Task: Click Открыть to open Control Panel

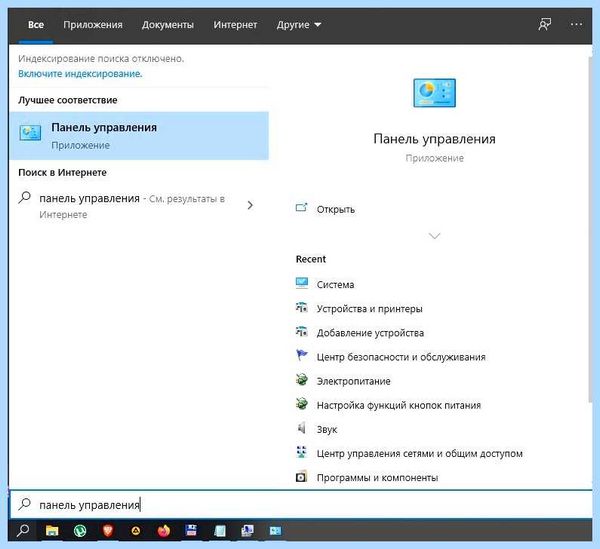Action: click(336, 209)
